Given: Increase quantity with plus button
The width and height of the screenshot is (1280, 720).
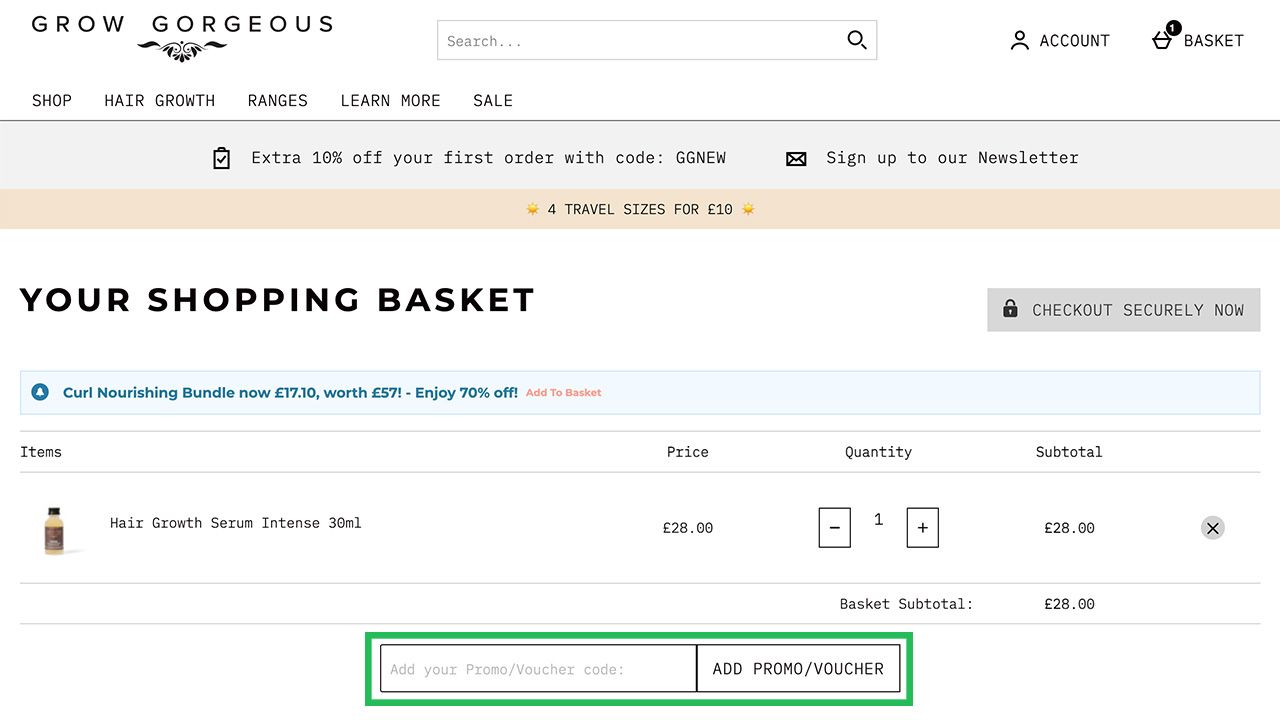Looking at the screenshot, I should [922, 528].
